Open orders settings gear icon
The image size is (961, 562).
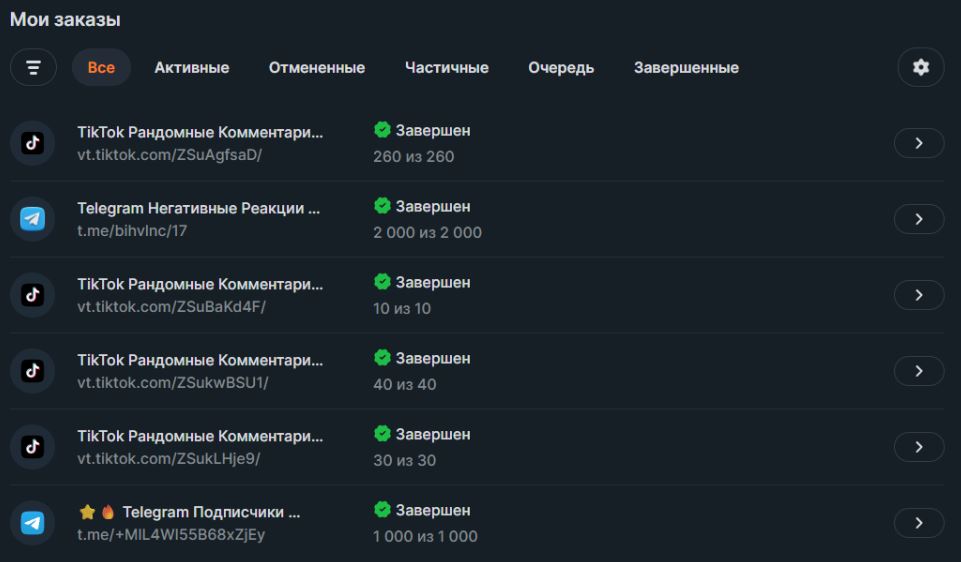[x=920, y=67]
